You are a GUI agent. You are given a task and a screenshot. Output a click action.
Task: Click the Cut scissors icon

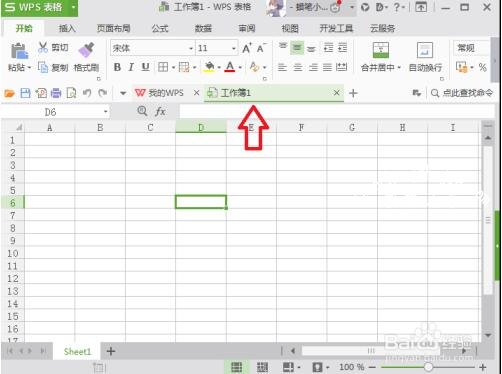coord(43,47)
